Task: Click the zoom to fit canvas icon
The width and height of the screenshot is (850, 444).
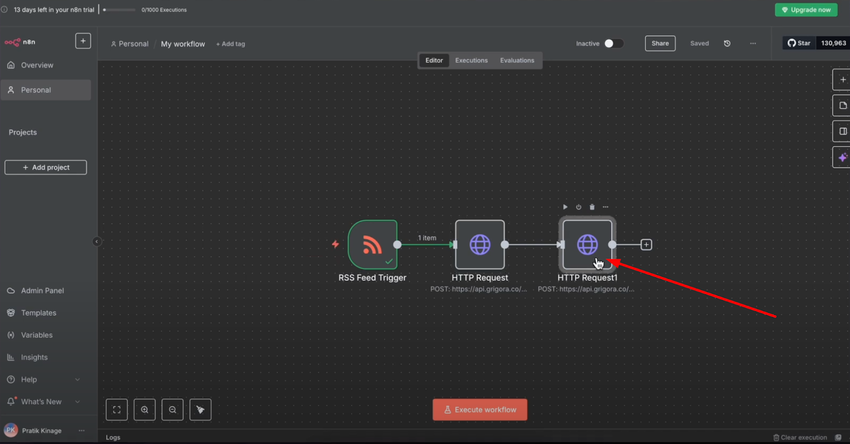Action: (117, 410)
